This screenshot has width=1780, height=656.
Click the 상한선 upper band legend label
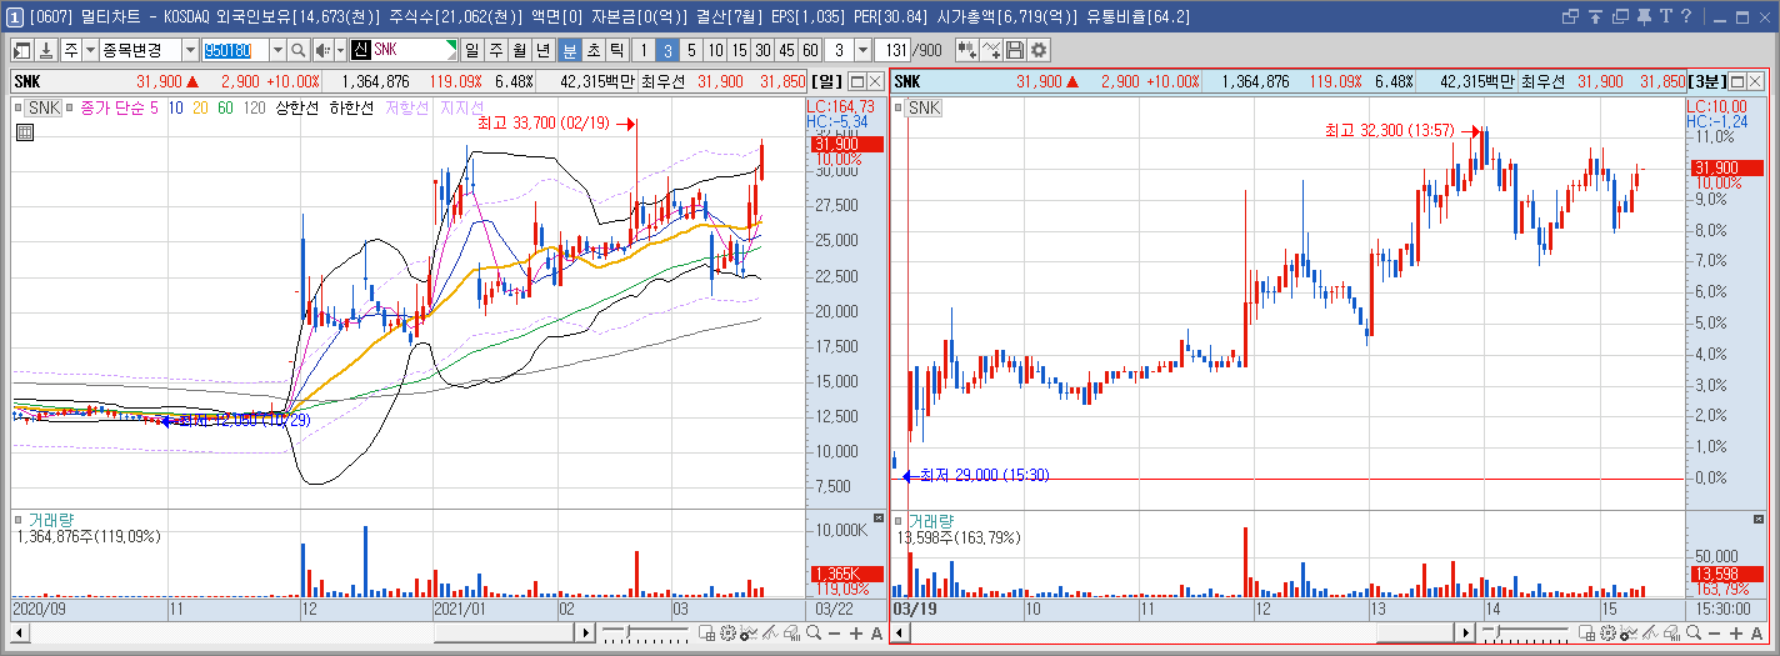(x=297, y=108)
